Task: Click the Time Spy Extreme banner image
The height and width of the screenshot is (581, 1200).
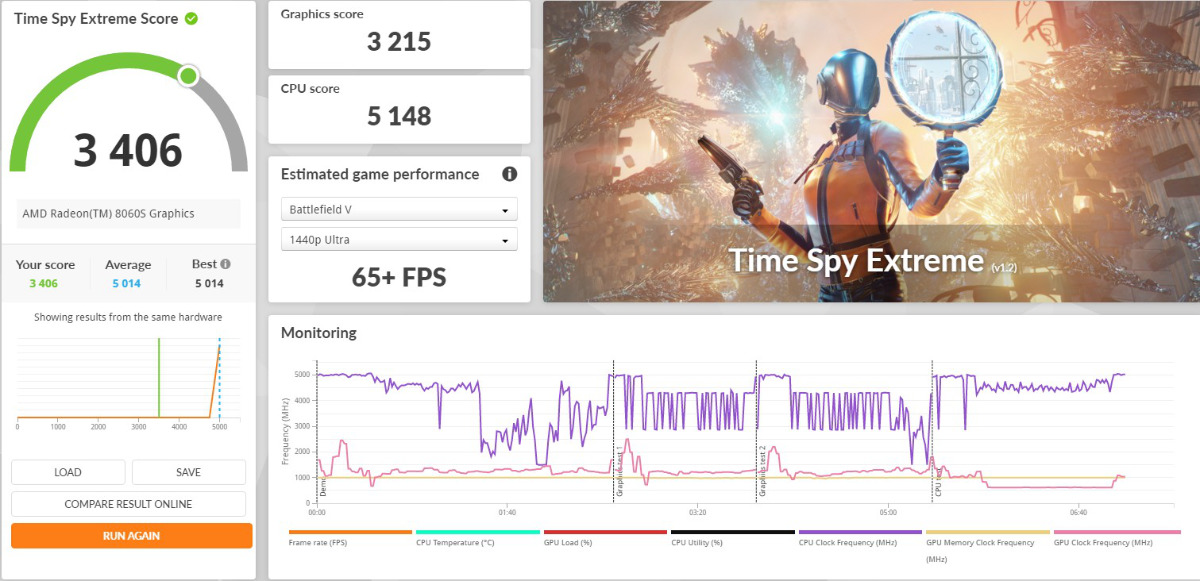Action: click(x=871, y=151)
